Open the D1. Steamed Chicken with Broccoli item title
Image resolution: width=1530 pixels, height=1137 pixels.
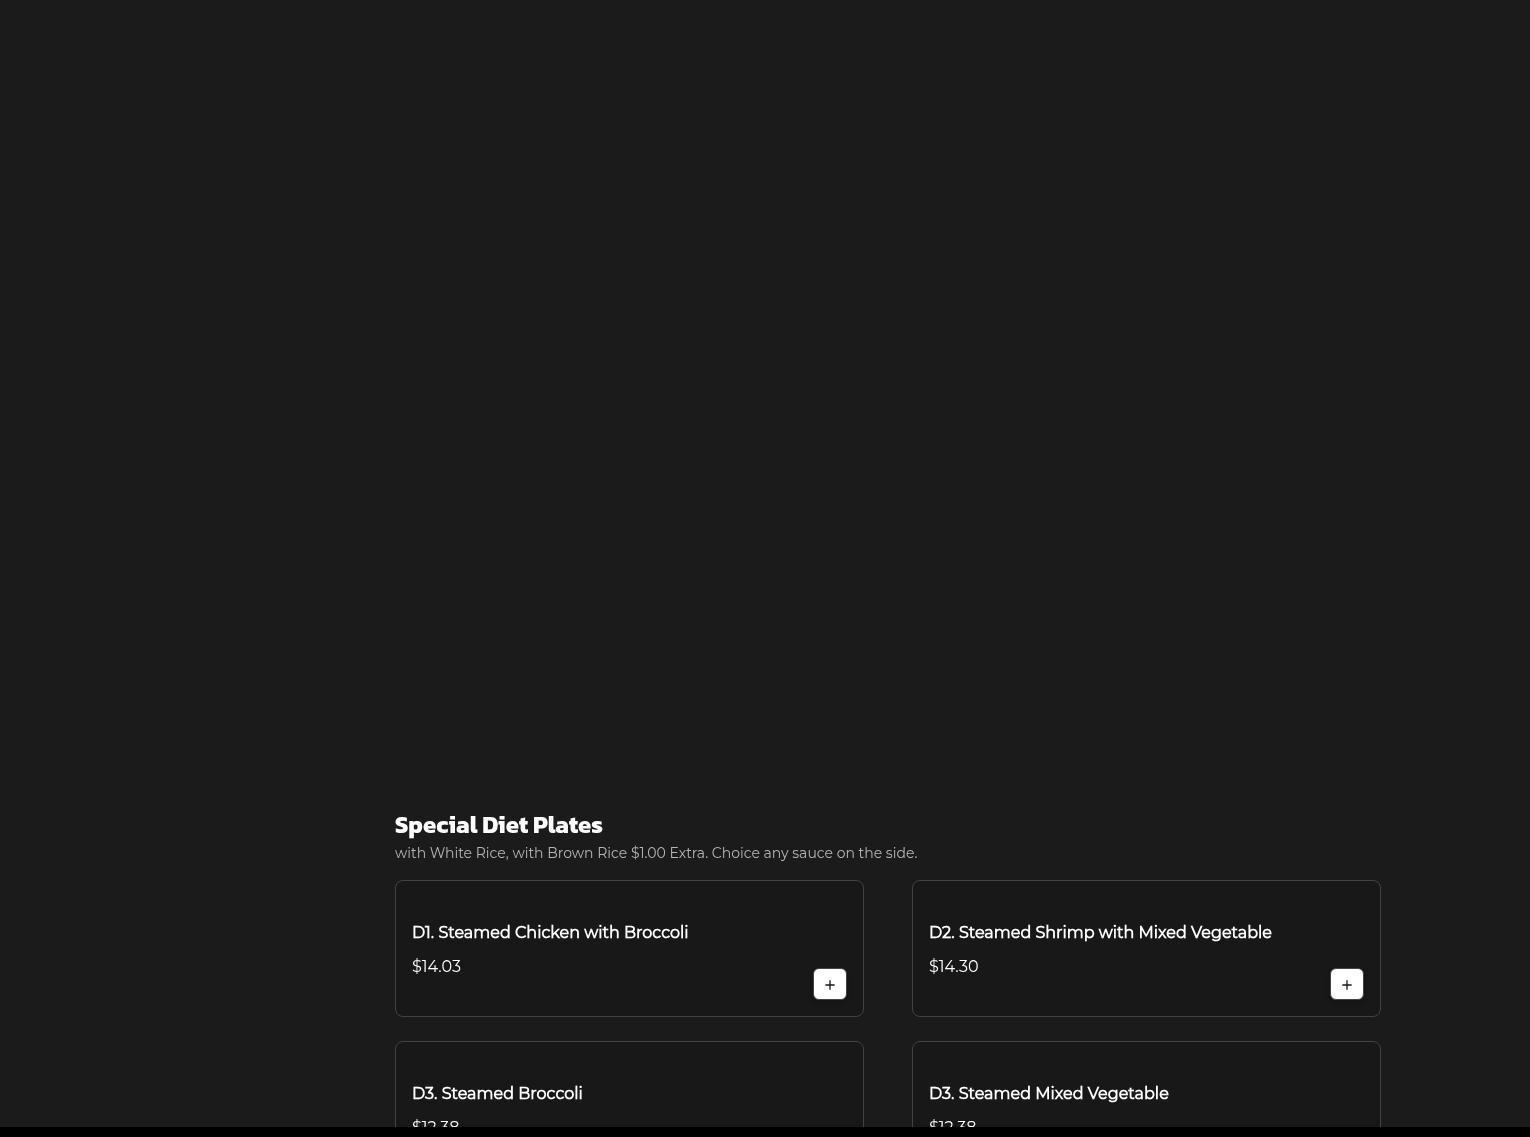point(550,932)
